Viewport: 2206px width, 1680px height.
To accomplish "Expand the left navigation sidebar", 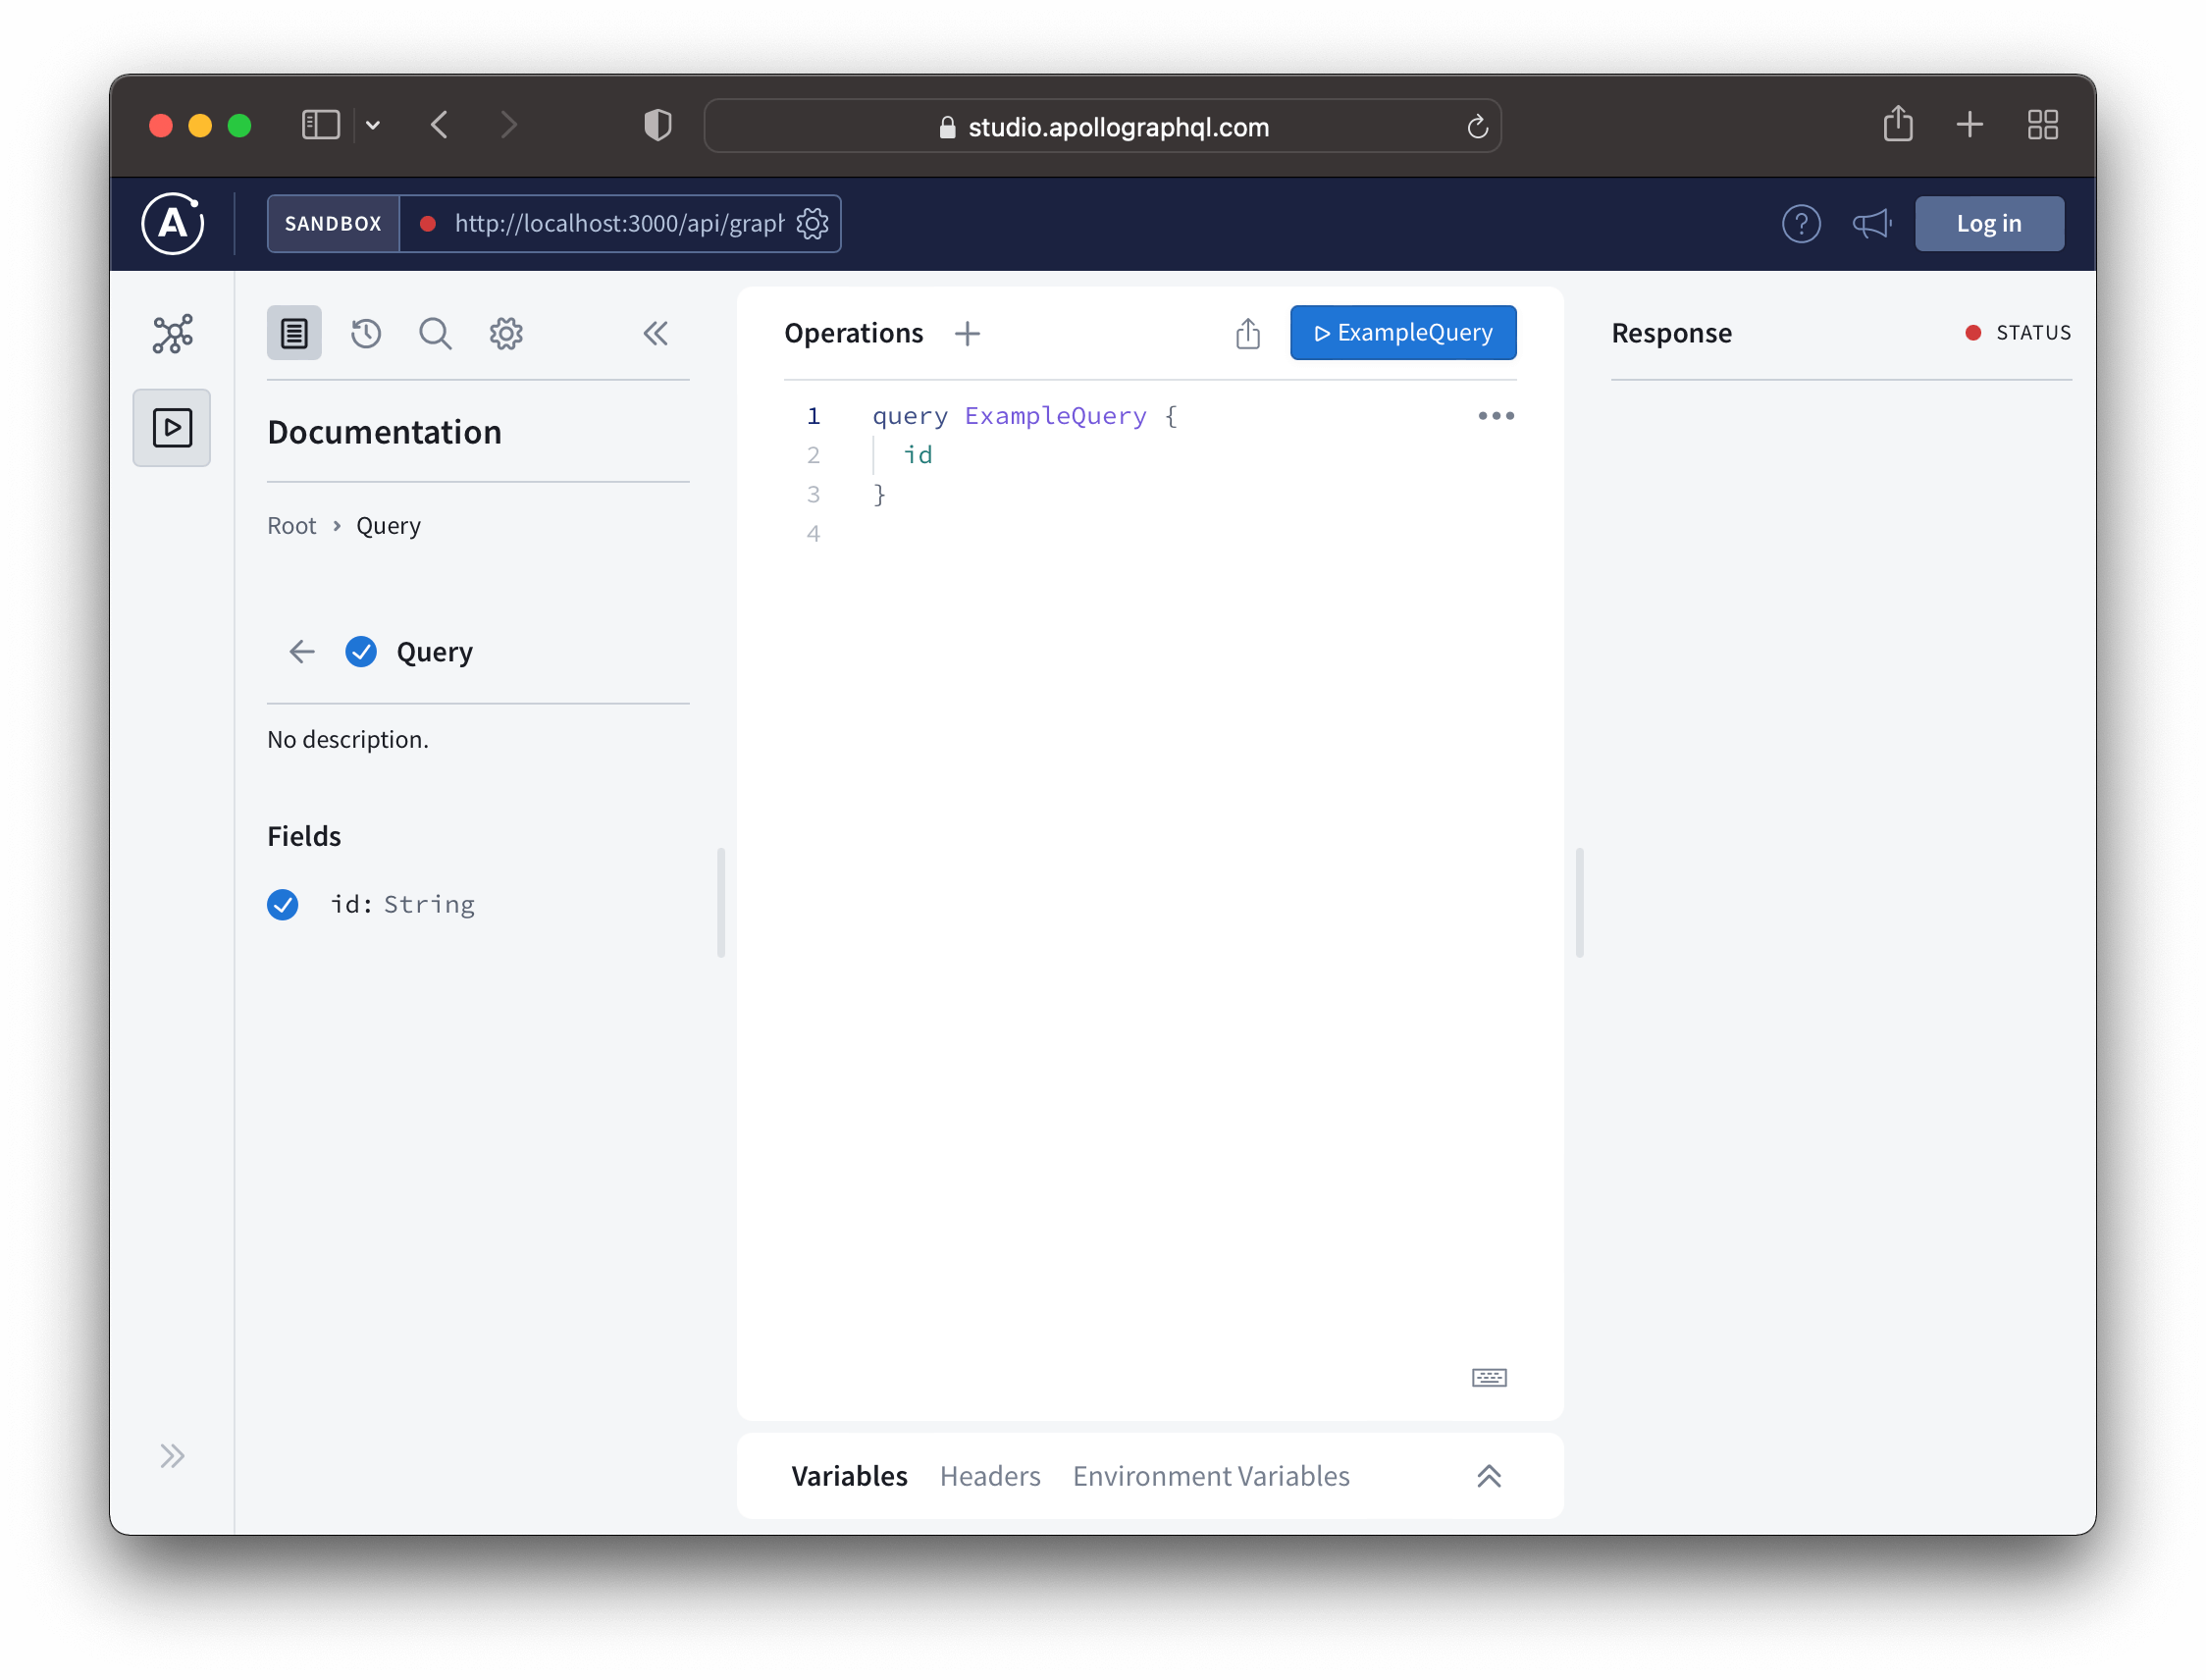I will point(172,1455).
